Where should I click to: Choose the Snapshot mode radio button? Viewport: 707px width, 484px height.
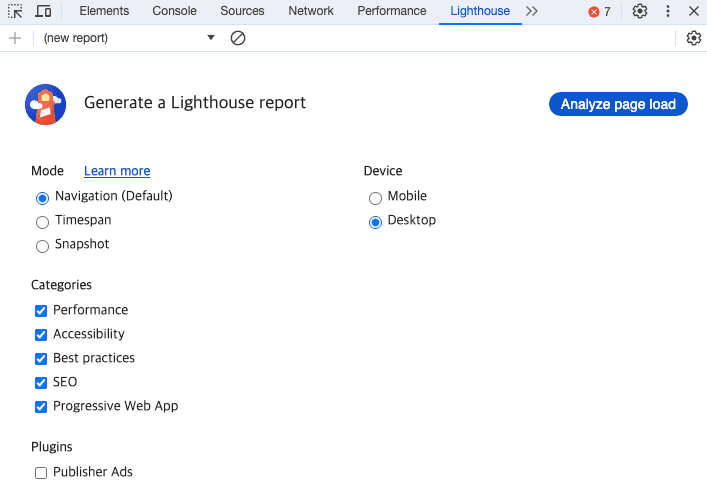[x=42, y=246]
